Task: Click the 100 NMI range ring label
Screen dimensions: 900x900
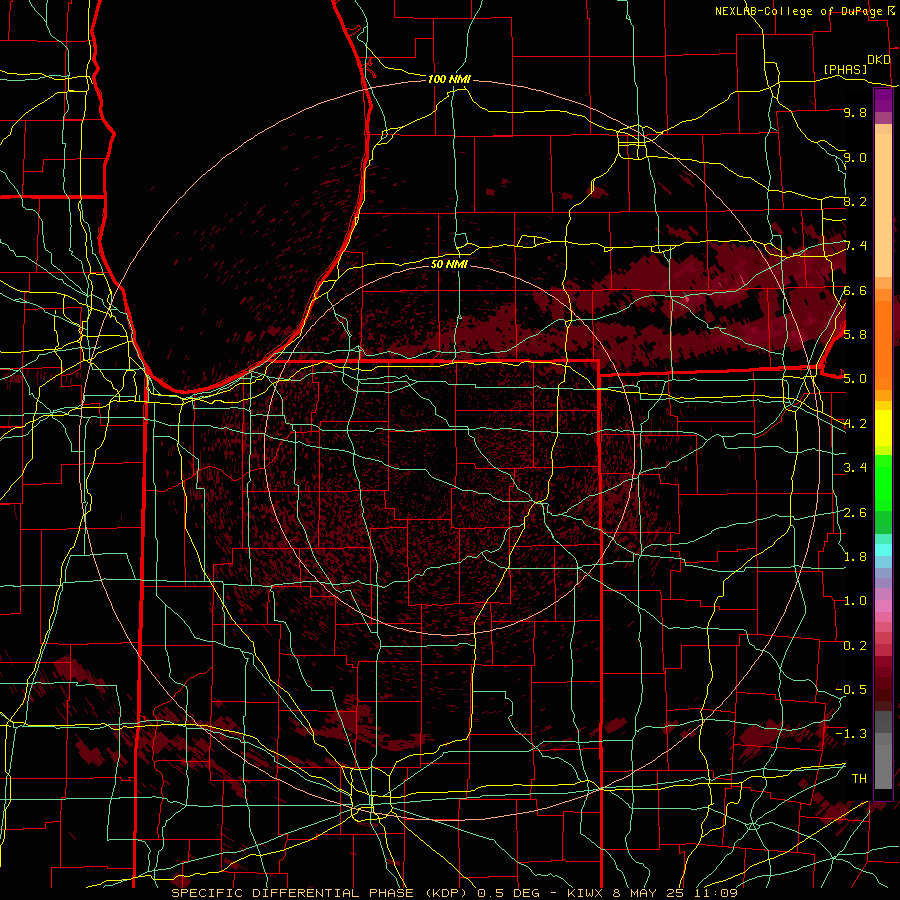Action: (x=449, y=79)
